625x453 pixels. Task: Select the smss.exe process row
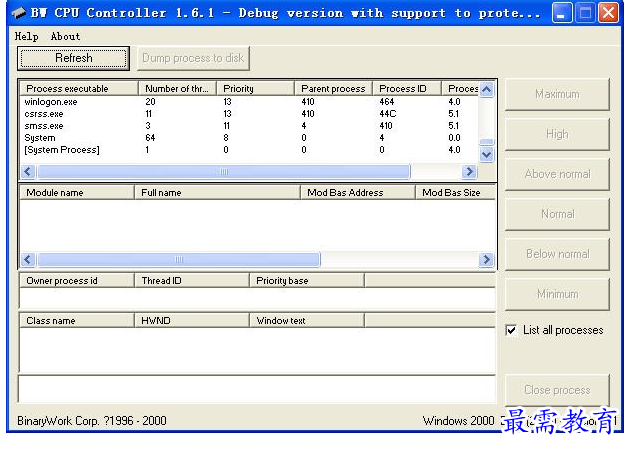pos(249,126)
